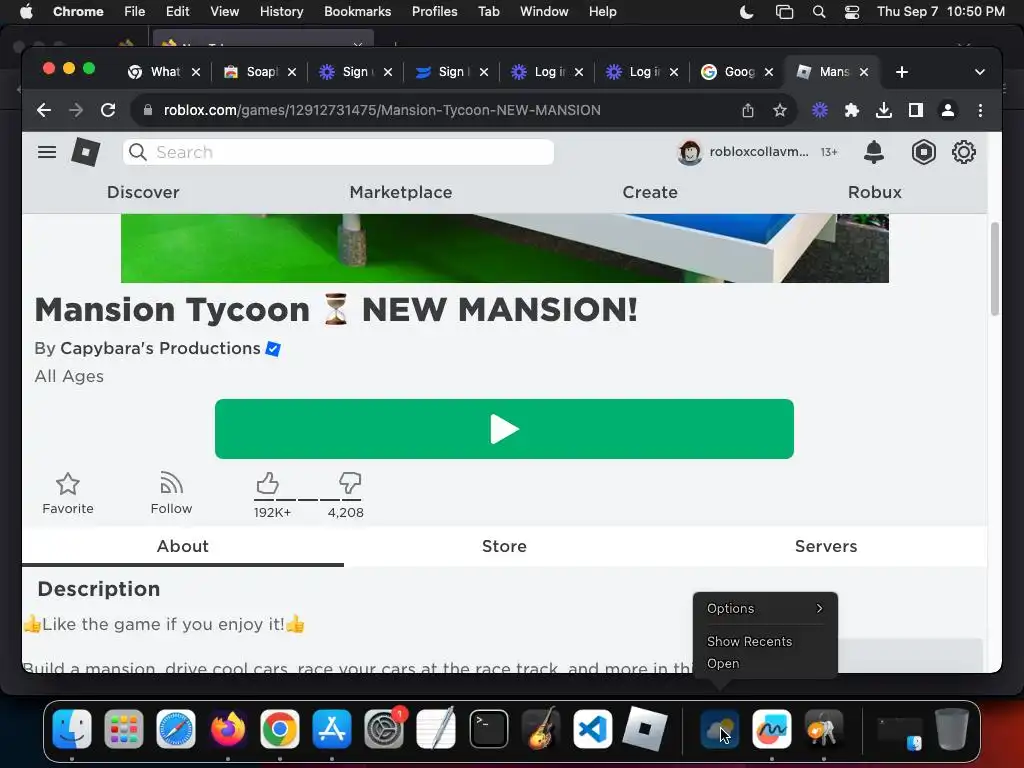Click the Search field in Roblox

coord(338,152)
